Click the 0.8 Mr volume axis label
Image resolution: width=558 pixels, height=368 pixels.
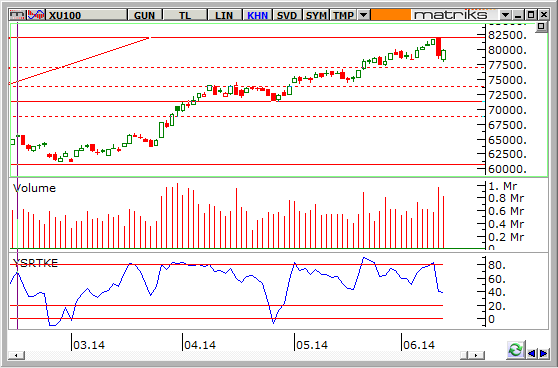tap(506, 198)
